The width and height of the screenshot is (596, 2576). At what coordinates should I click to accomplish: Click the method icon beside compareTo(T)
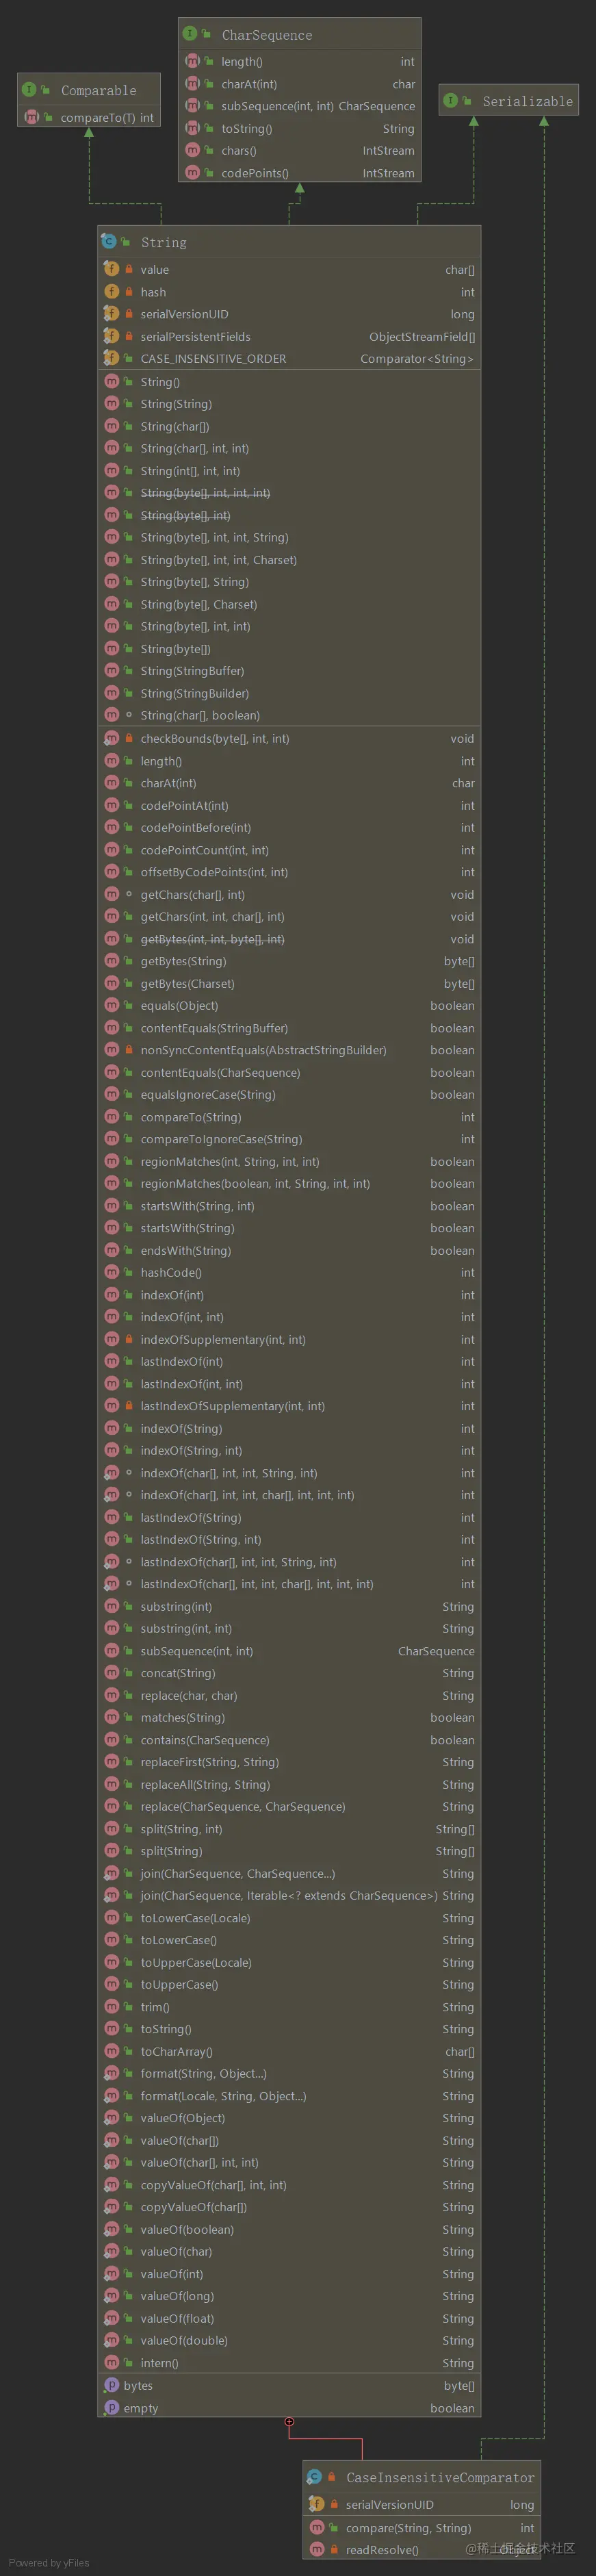31,117
